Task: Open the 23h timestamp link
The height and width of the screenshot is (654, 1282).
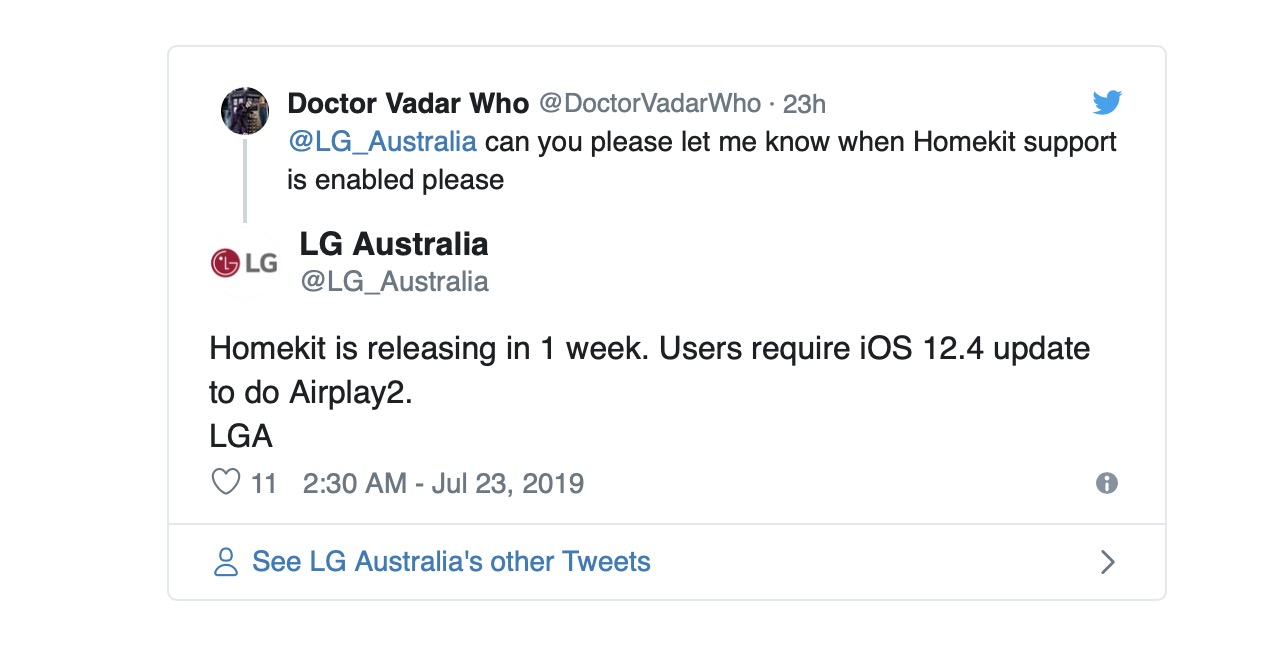Action: tap(805, 104)
